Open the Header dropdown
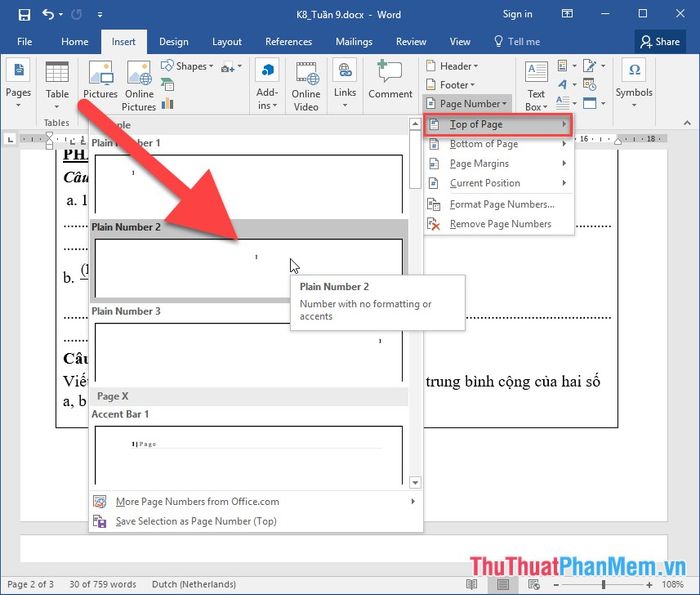The width and height of the screenshot is (700, 595). (x=452, y=66)
